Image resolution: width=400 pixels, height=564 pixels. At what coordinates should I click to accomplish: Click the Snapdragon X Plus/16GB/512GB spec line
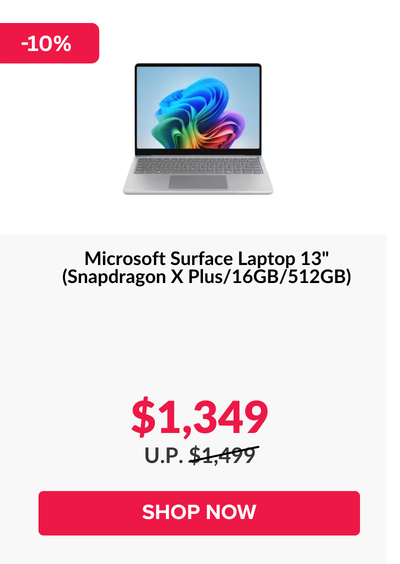point(206,277)
